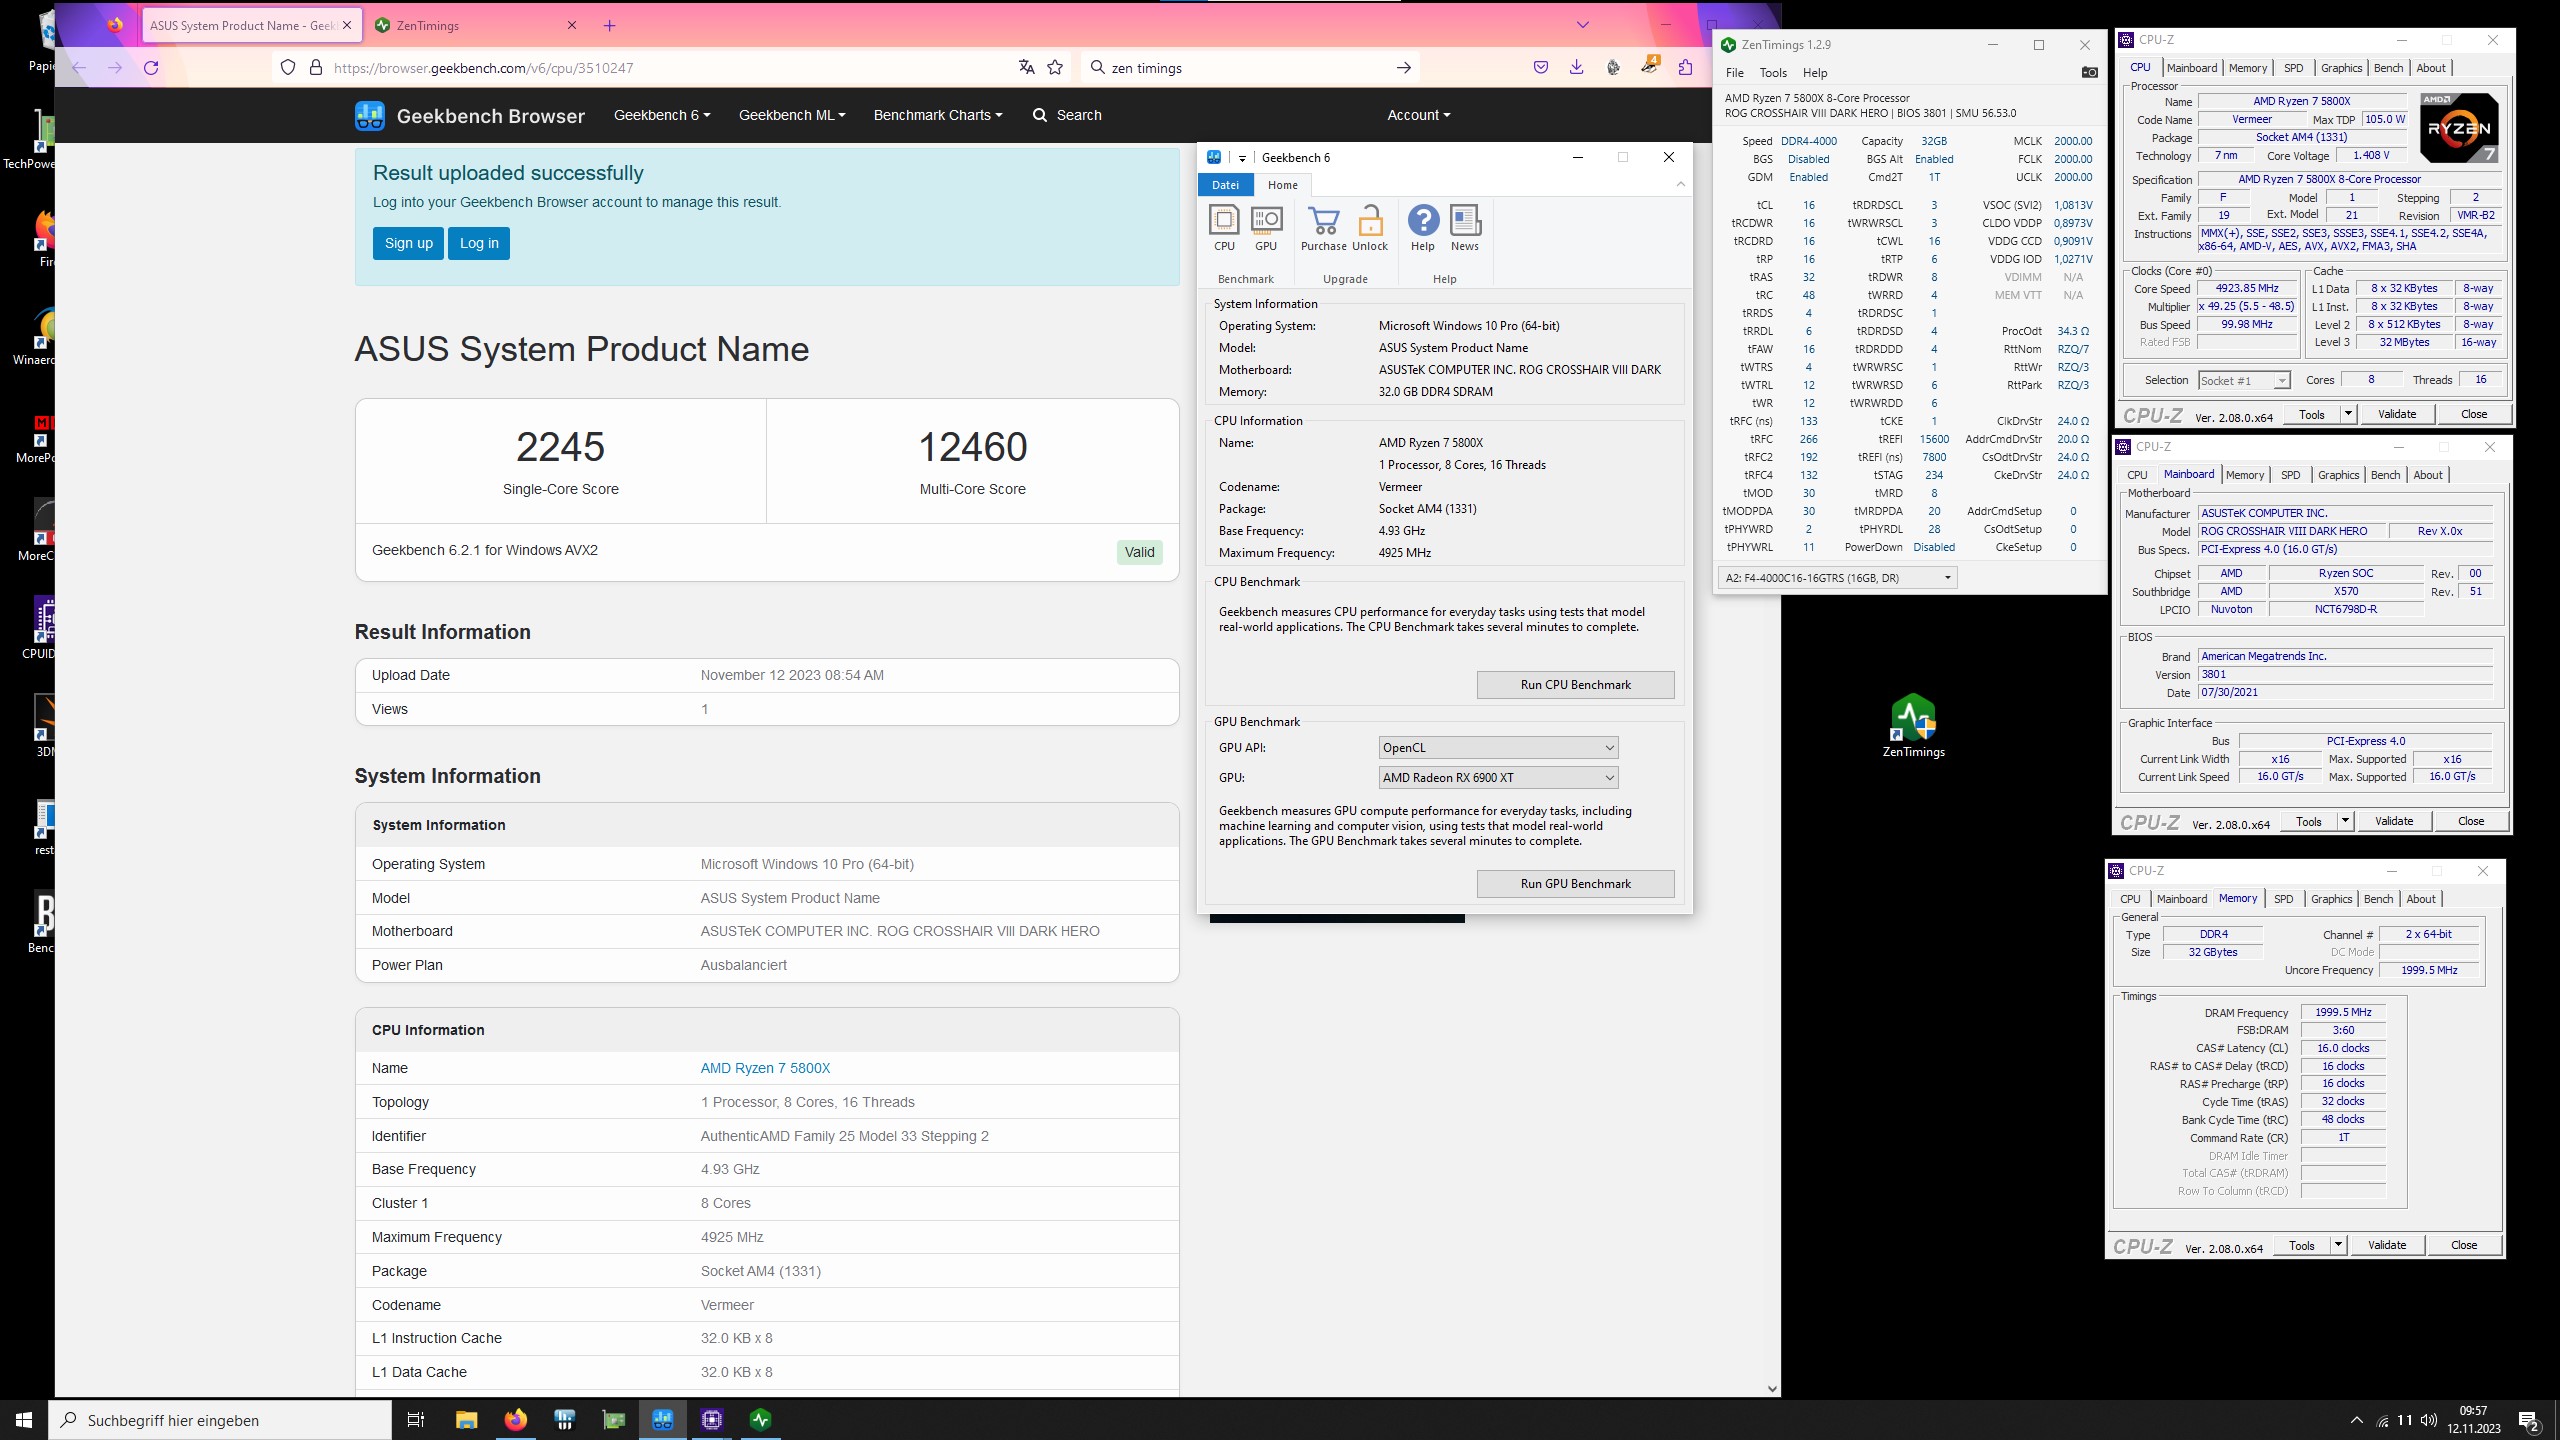This screenshot has height=1440, width=2560.
Task: Click the Unlock padlock icon in Geekbench
Action: [1370, 228]
